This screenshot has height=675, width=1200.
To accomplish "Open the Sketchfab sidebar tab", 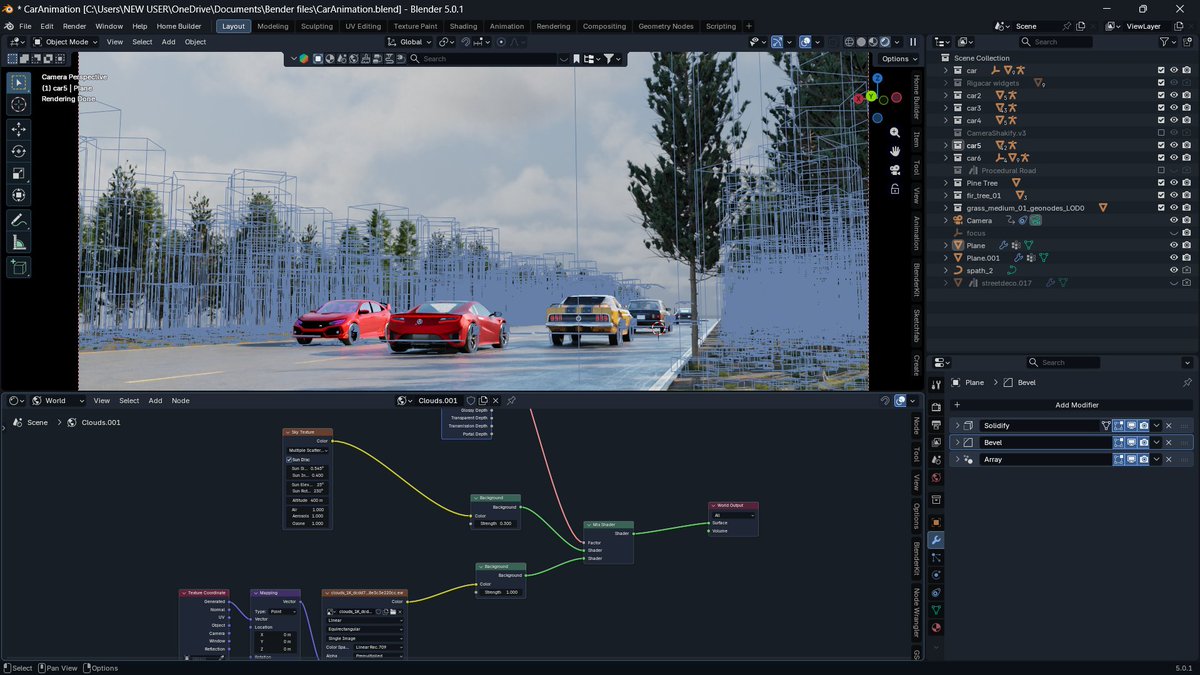I will click(x=916, y=327).
